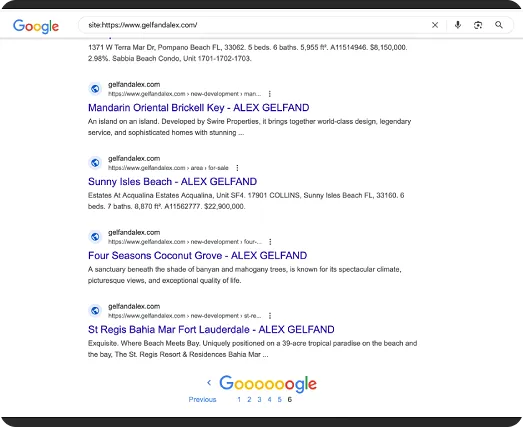Open Four Seasons Coconut Grove result
This screenshot has width=523, height=427.
tap(197, 256)
